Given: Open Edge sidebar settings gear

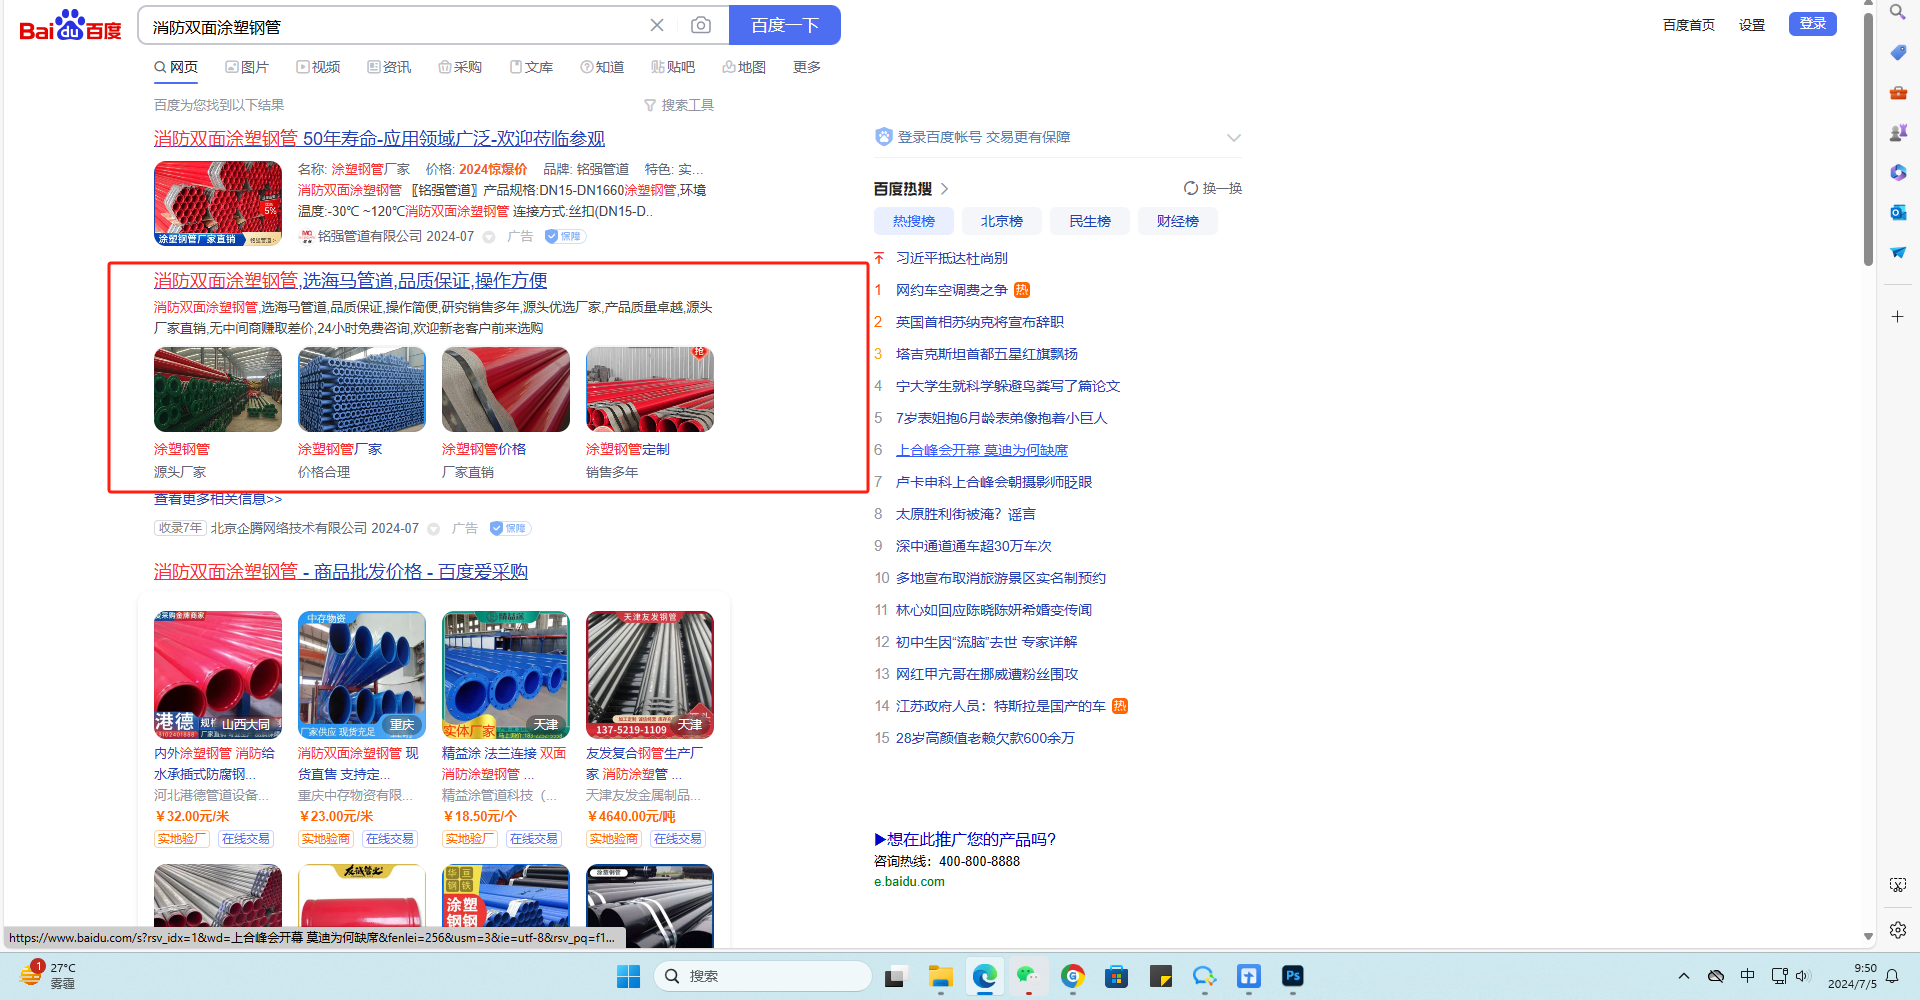Looking at the screenshot, I should (x=1898, y=930).
